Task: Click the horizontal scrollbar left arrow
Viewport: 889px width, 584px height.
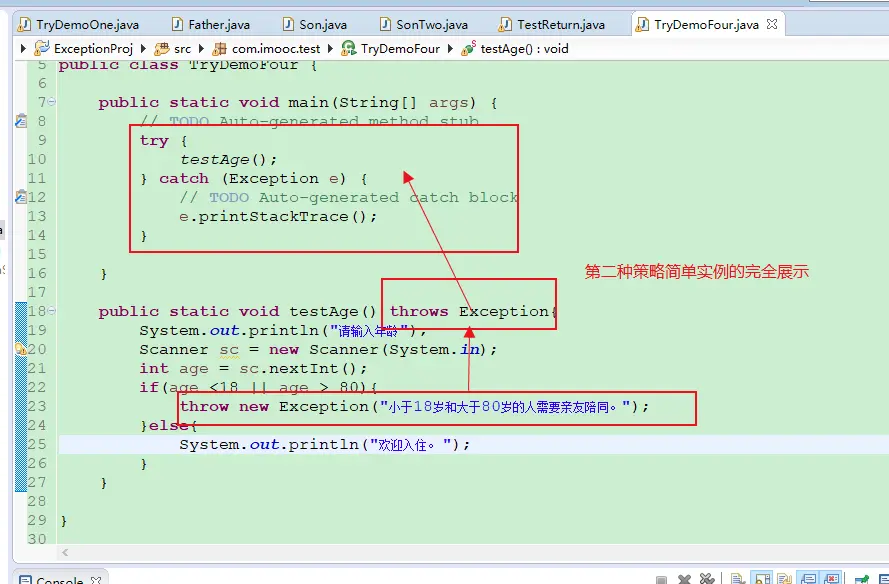Action: coord(65,552)
